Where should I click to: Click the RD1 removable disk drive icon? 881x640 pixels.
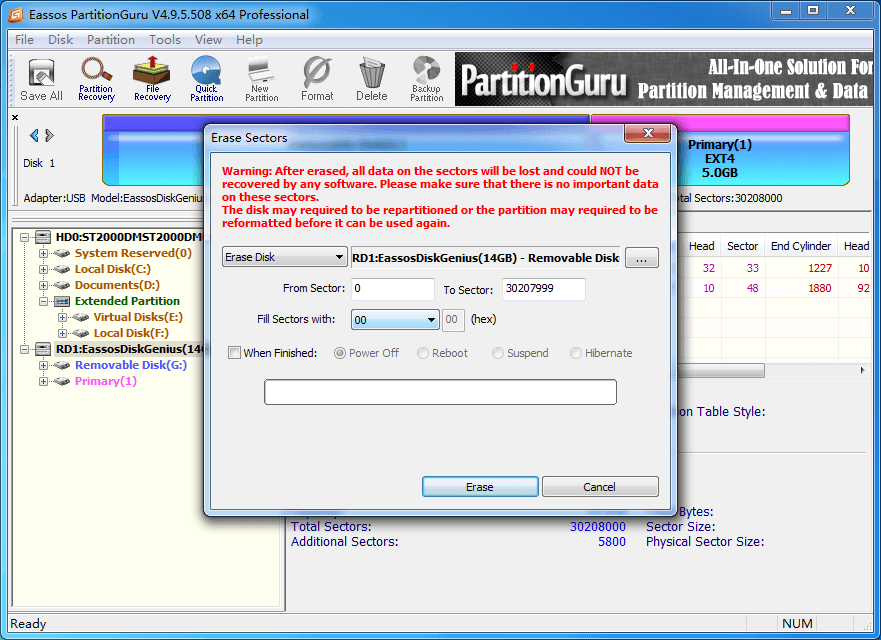(43, 349)
